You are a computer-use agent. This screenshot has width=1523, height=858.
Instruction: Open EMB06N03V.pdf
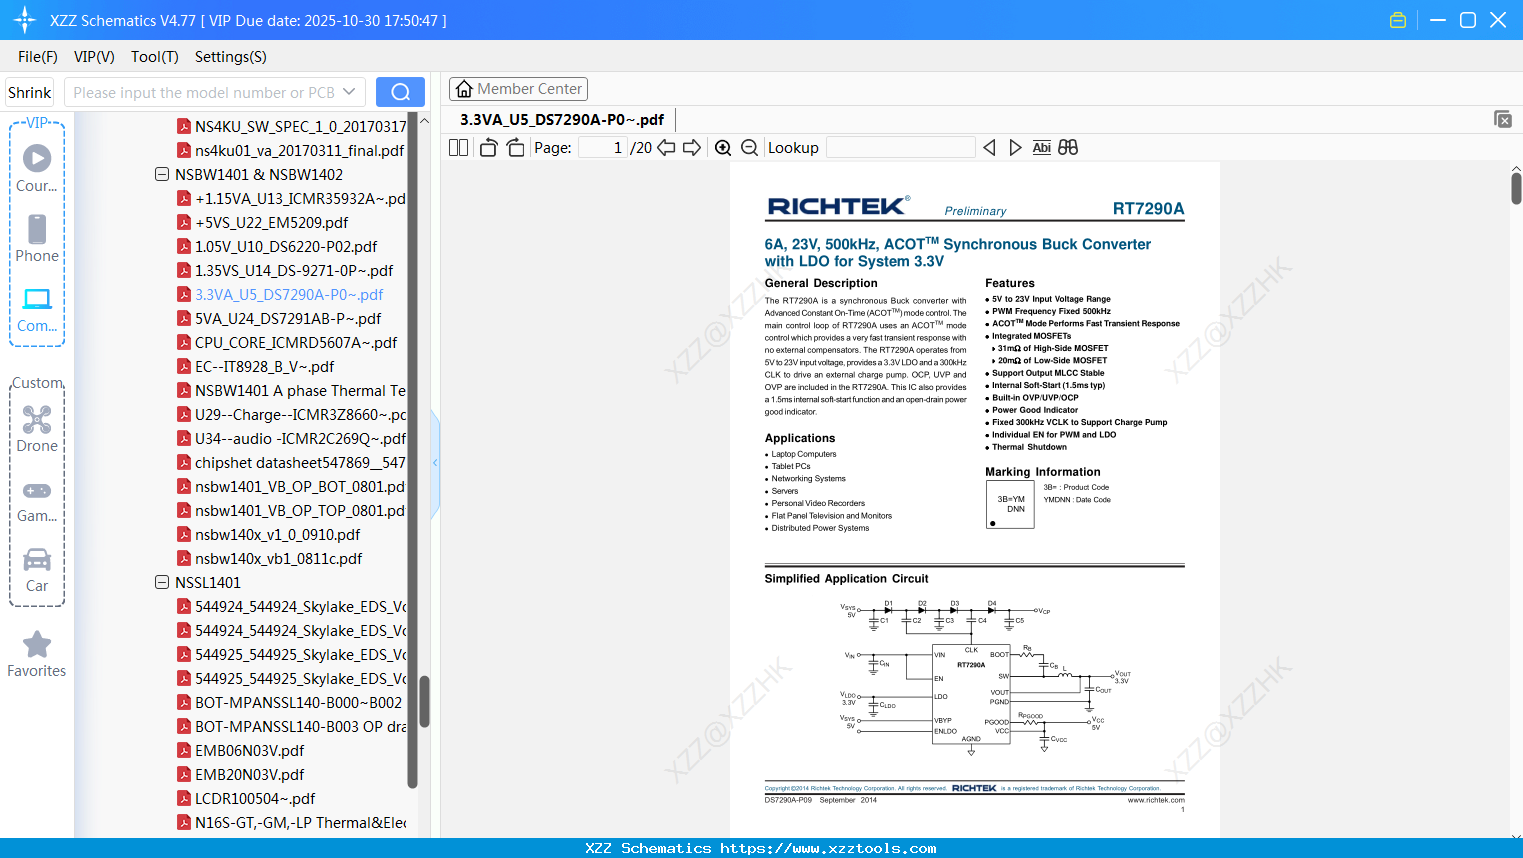coord(241,750)
